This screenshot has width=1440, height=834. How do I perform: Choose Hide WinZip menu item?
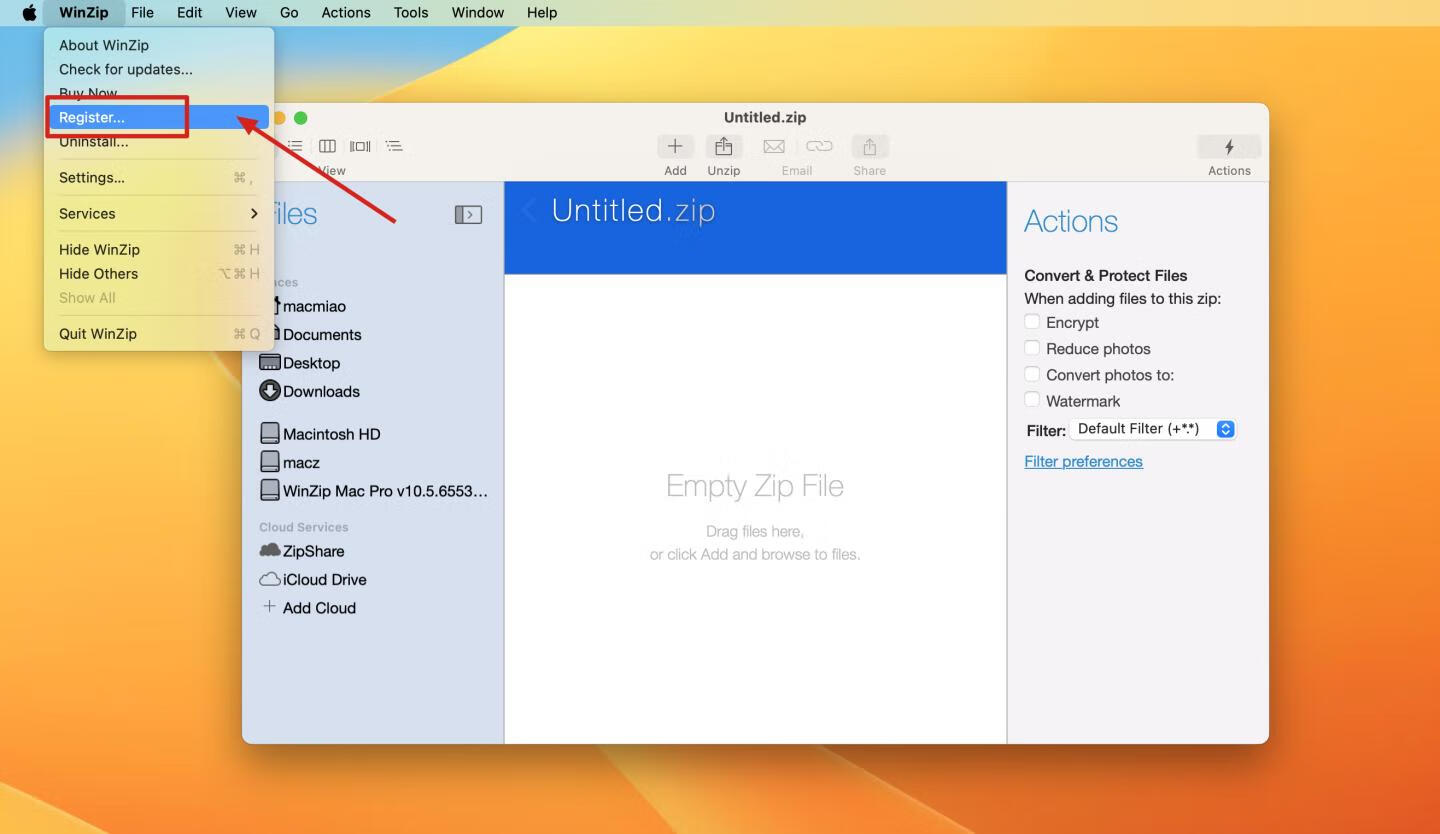coord(159,249)
